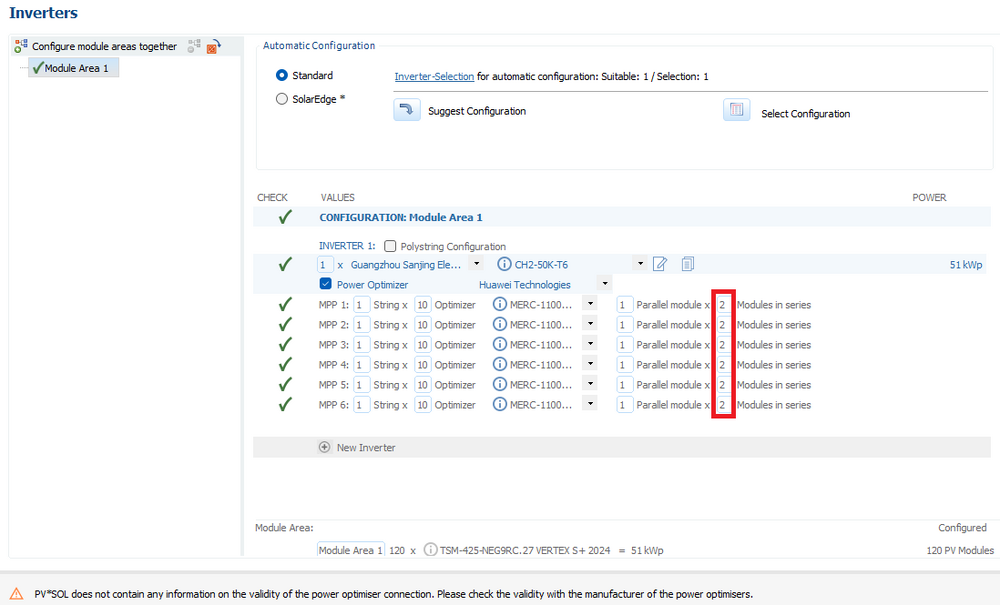
Task: Enable the Polystring Configuration checkbox
Action: click(390, 246)
